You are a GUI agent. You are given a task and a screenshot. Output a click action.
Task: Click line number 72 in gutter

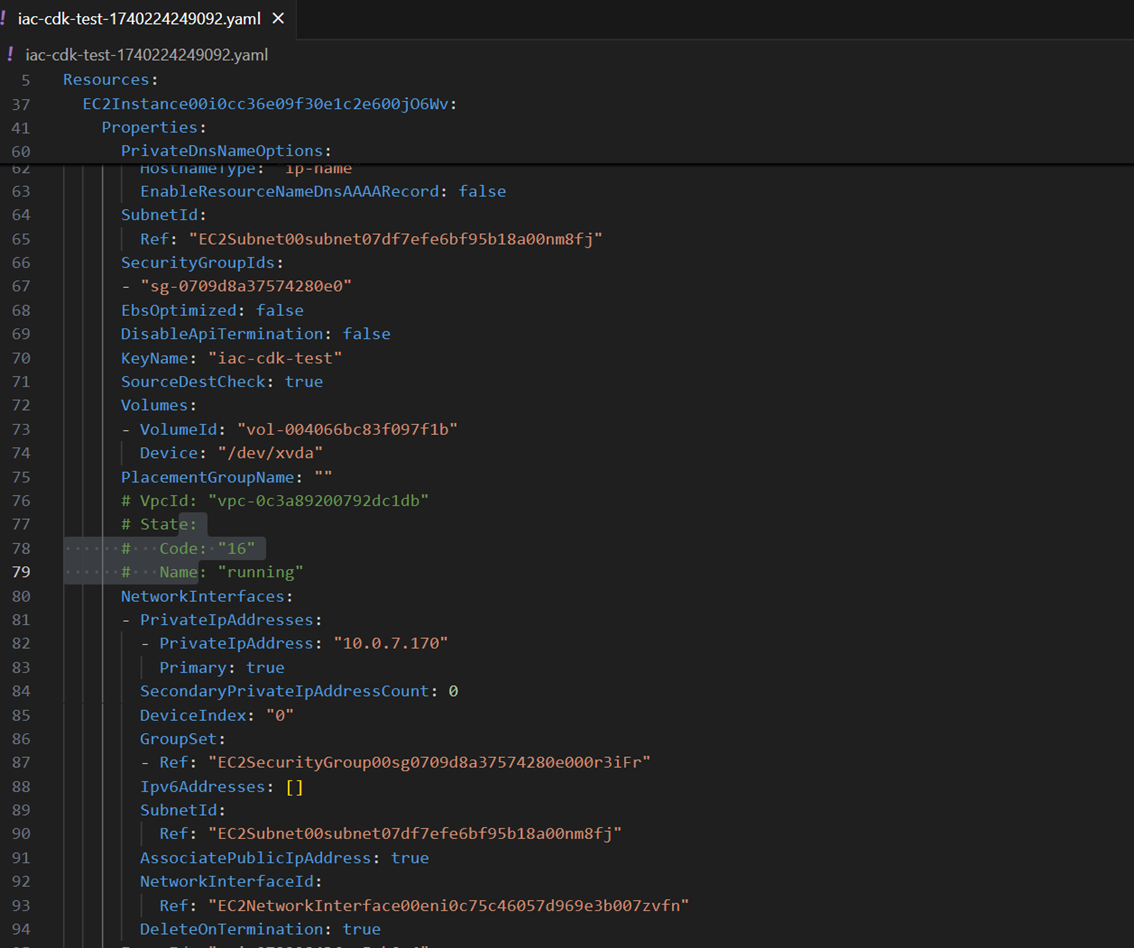(21, 405)
